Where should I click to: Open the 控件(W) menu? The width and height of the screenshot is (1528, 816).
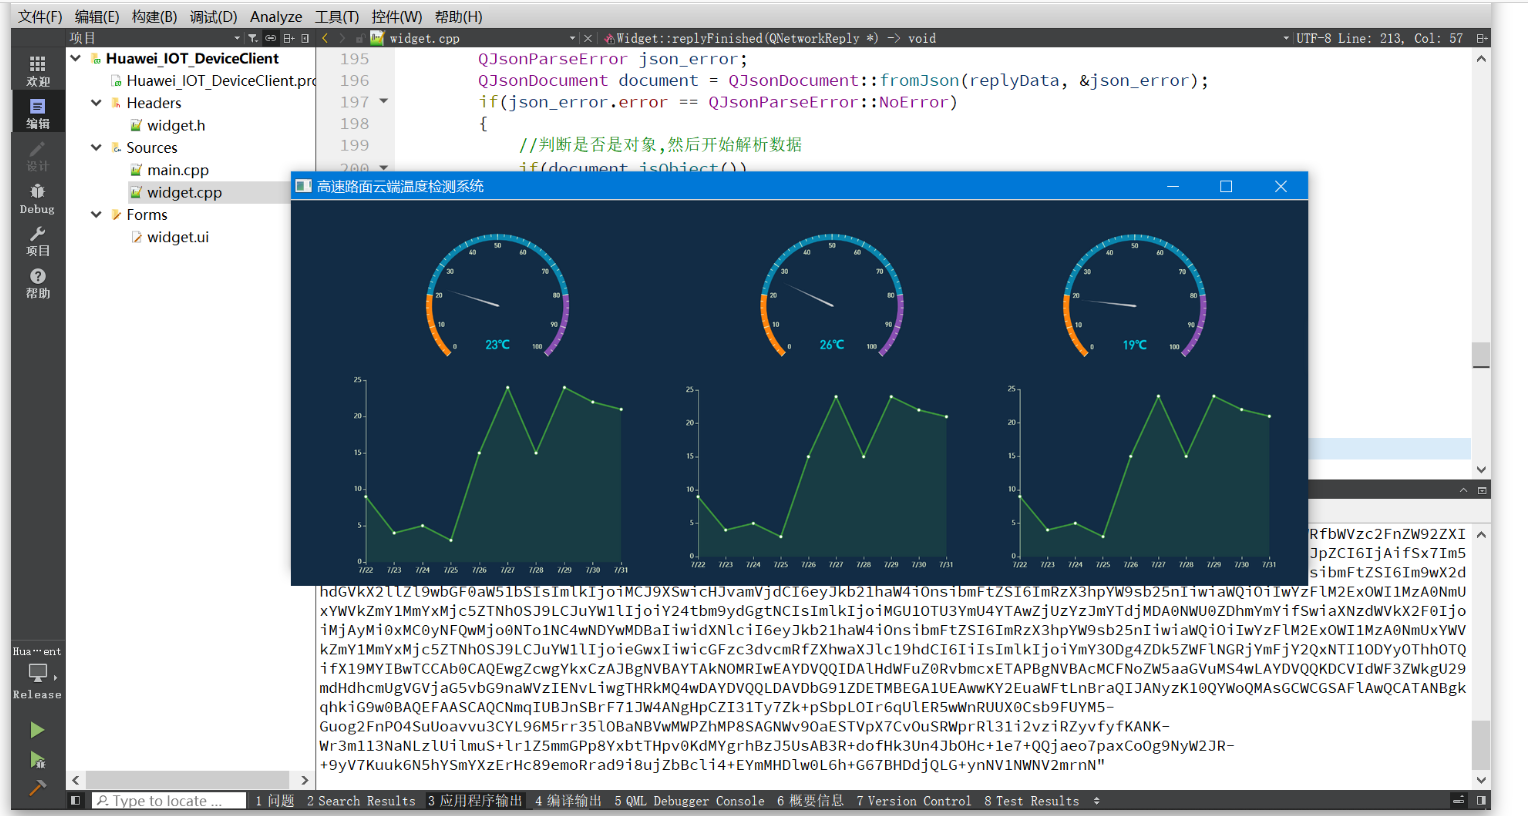(397, 17)
